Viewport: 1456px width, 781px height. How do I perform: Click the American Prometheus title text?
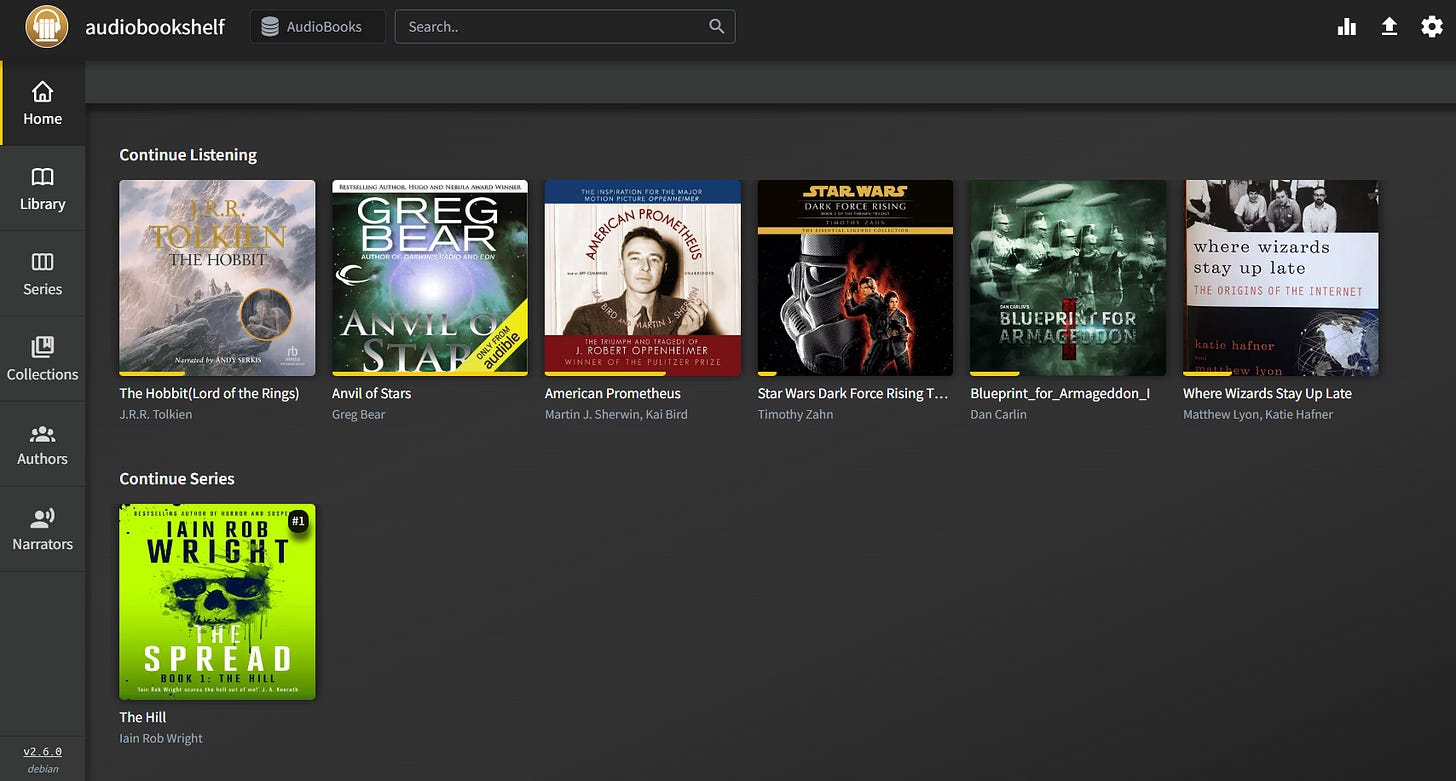tap(613, 393)
